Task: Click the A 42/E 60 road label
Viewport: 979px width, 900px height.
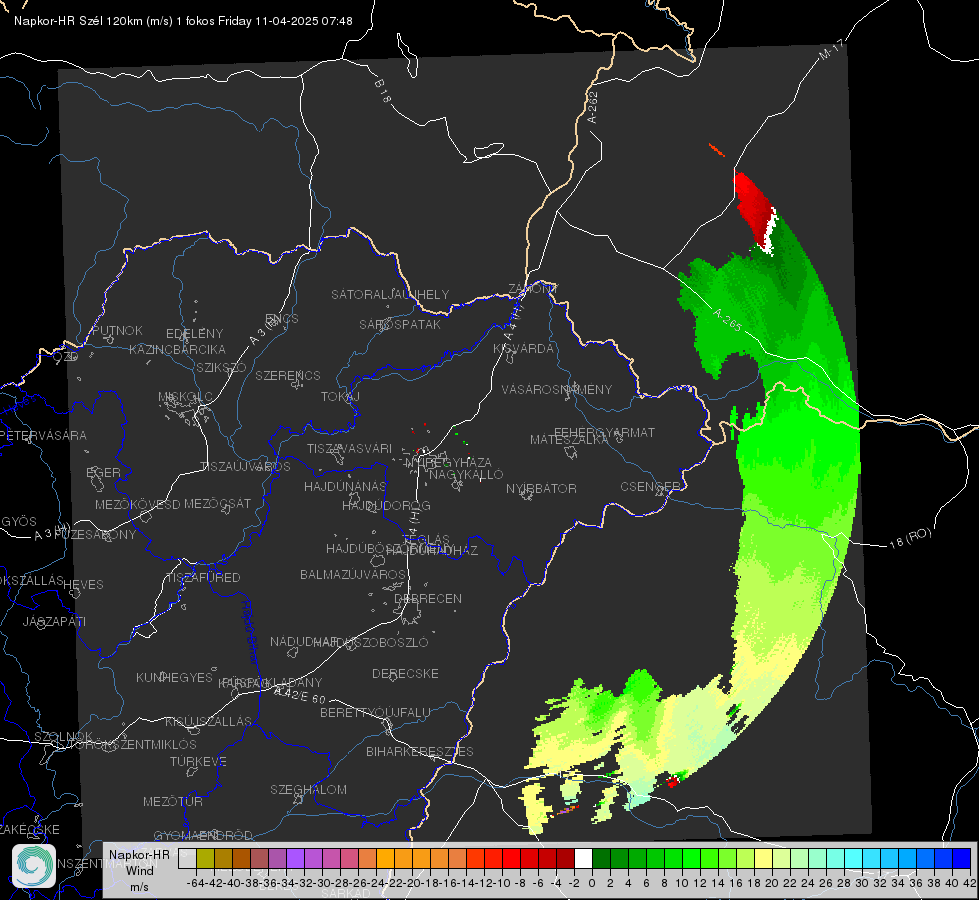Action: (300, 695)
